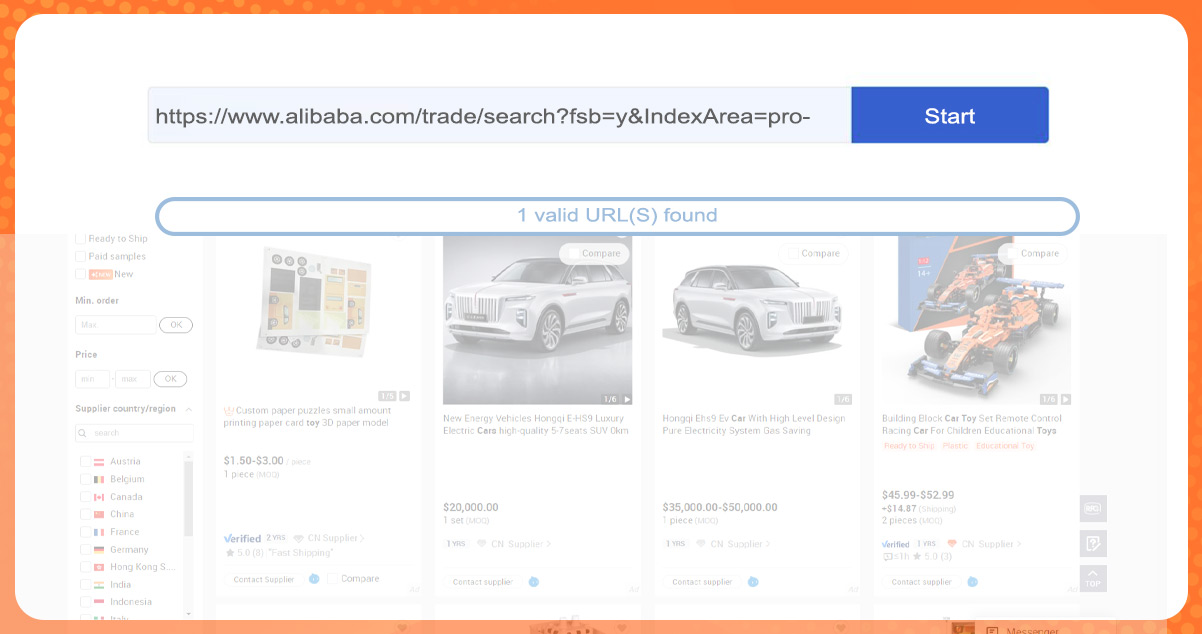
Task: Click OK next to the price range
Action: coord(170,380)
